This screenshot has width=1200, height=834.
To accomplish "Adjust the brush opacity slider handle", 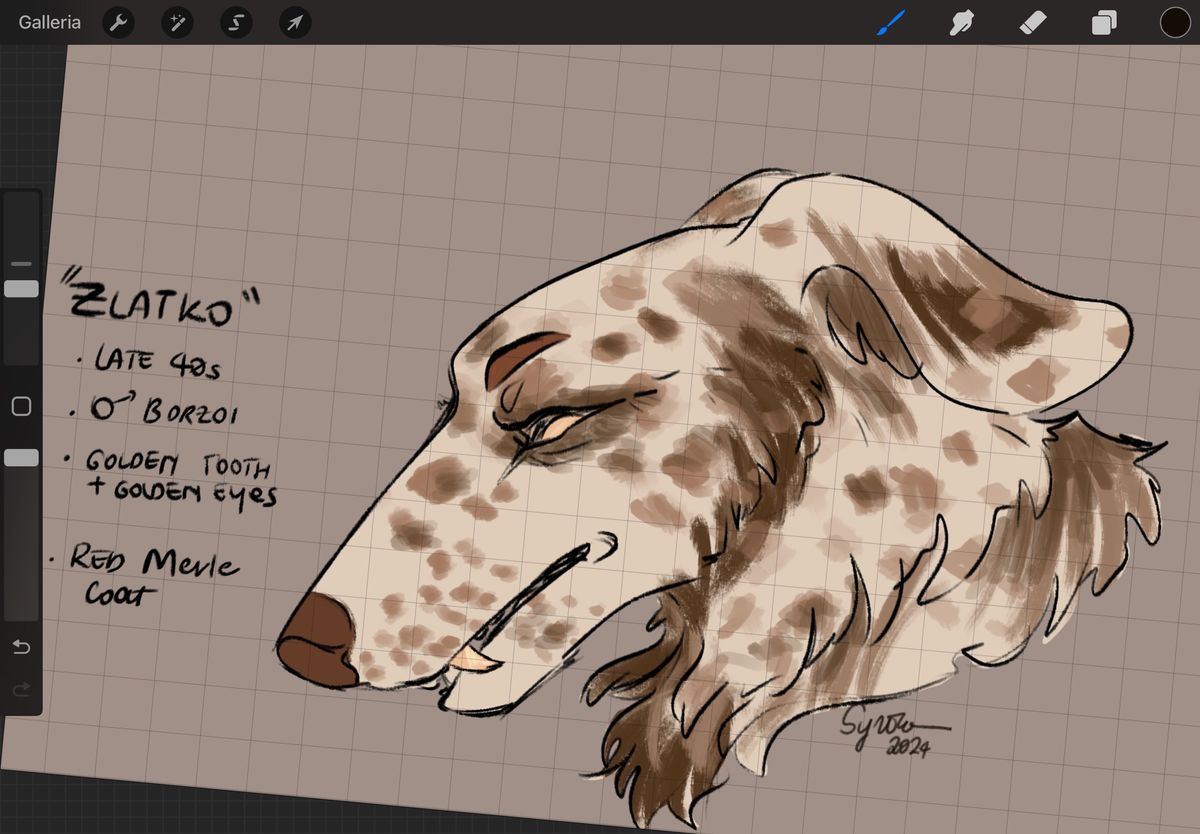I will tap(21, 457).
